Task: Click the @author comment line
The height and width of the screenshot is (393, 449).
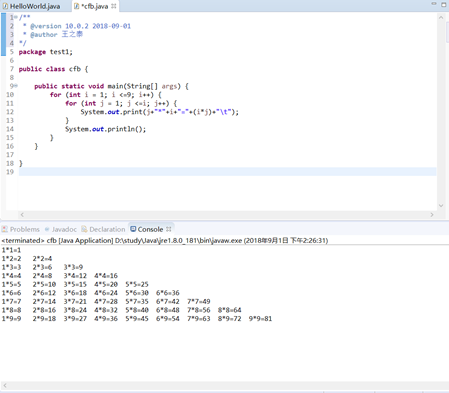Action: [x=53, y=34]
